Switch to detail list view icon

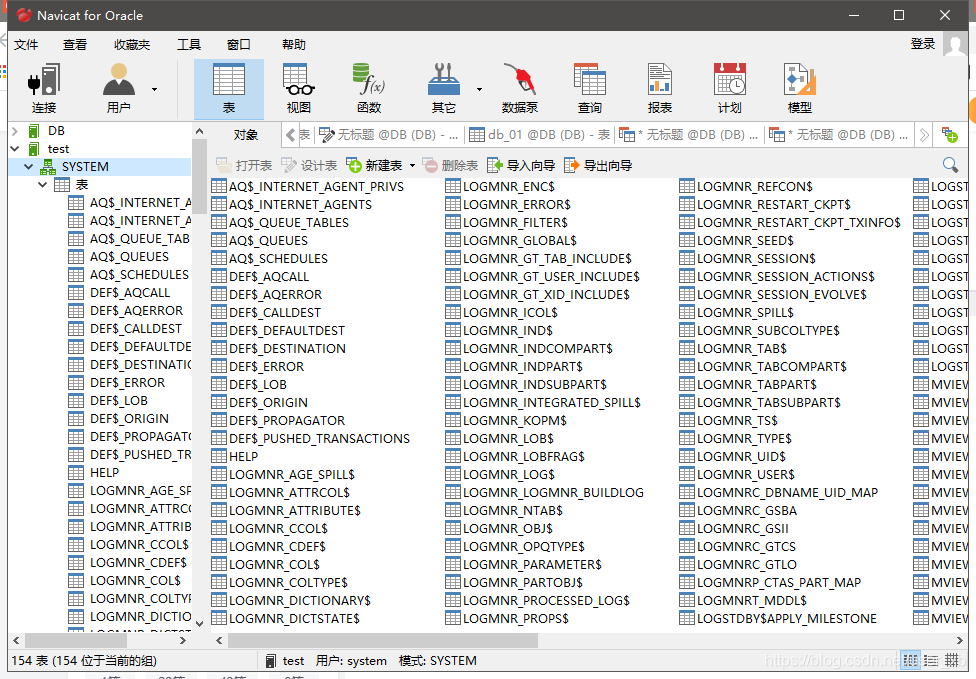click(931, 660)
